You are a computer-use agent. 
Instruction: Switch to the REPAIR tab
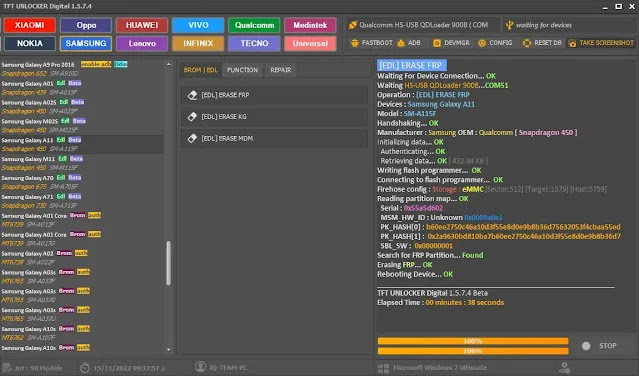pos(281,70)
